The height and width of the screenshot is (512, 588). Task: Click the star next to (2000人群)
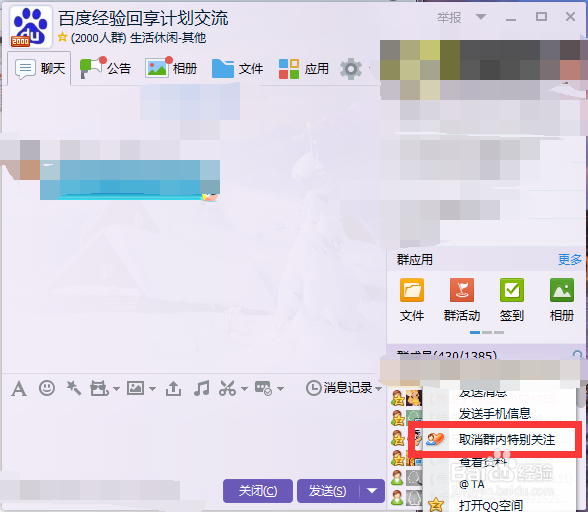point(63,37)
